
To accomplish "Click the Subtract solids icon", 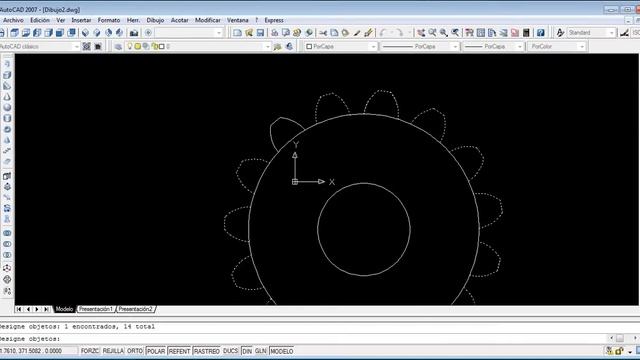I will [7, 244].
